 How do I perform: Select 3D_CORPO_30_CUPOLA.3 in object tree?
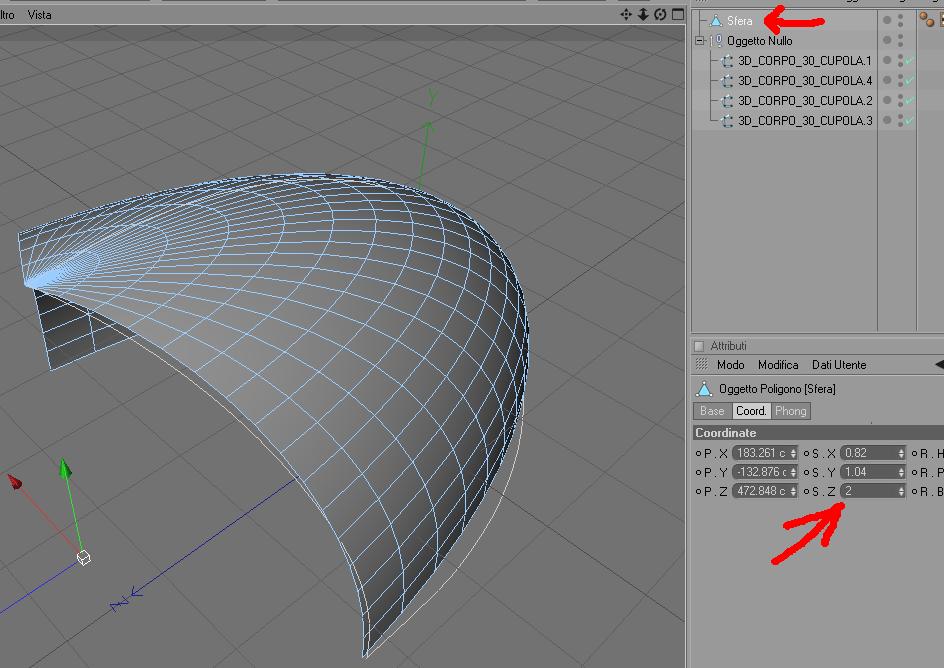coord(805,121)
